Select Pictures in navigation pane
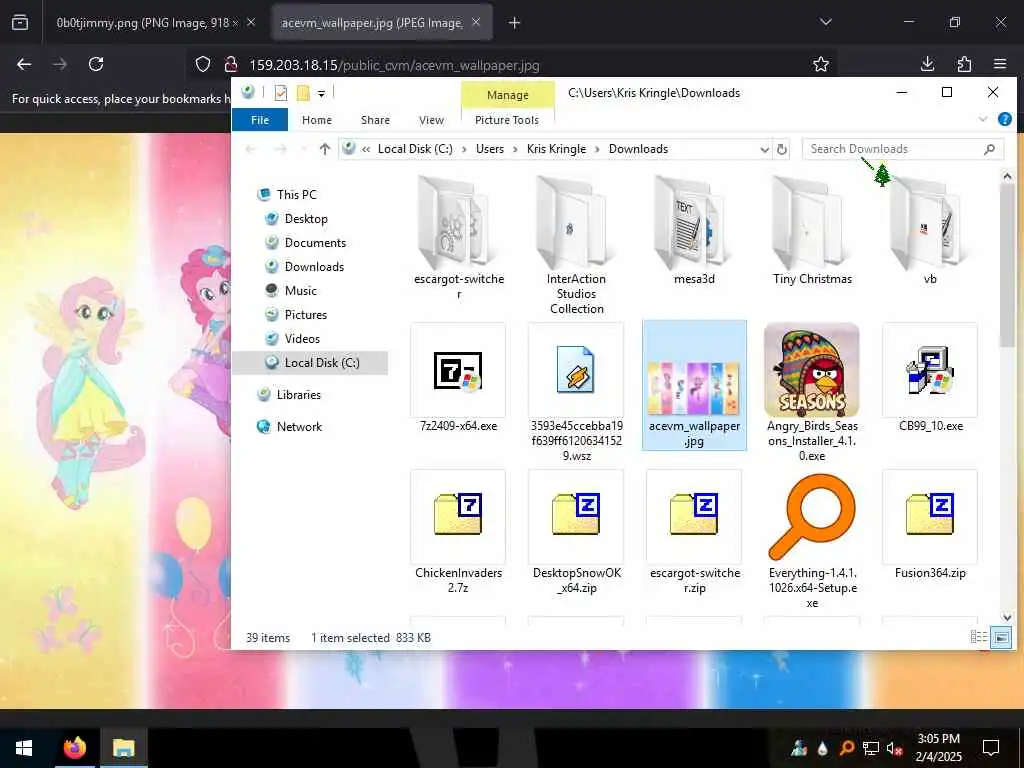 [305, 315]
